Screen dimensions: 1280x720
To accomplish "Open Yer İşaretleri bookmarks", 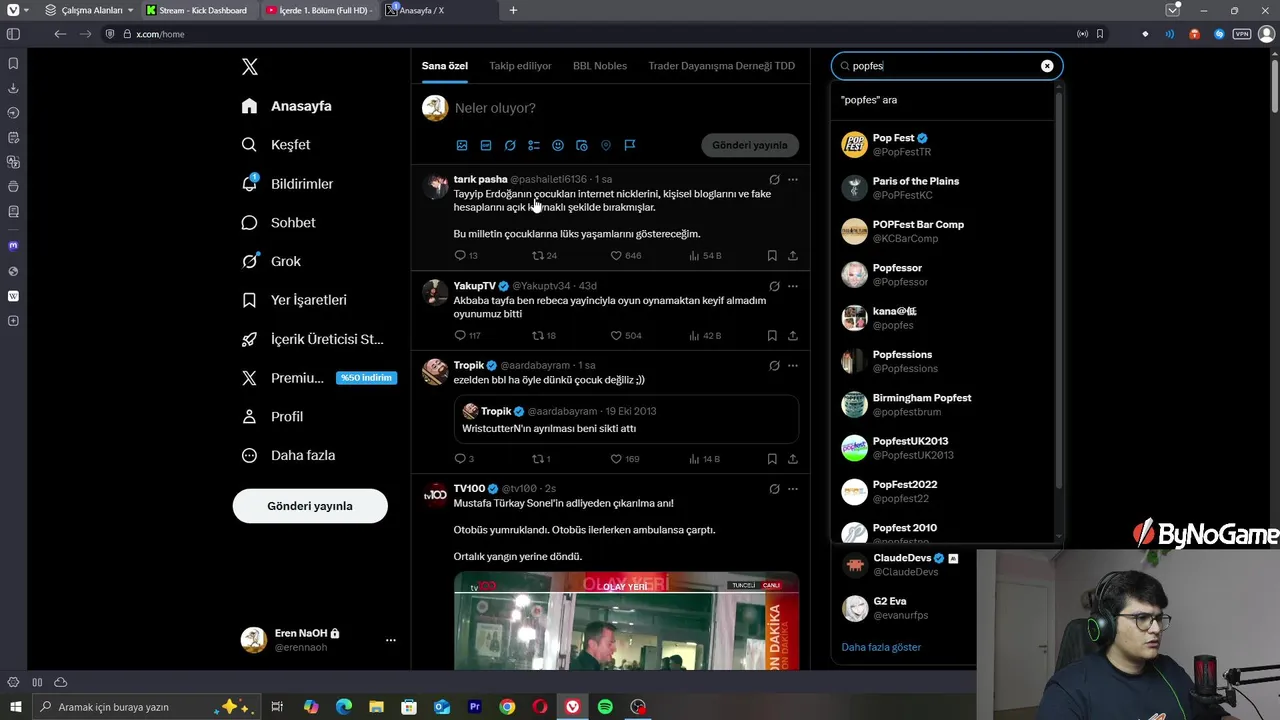I will [295, 300].
